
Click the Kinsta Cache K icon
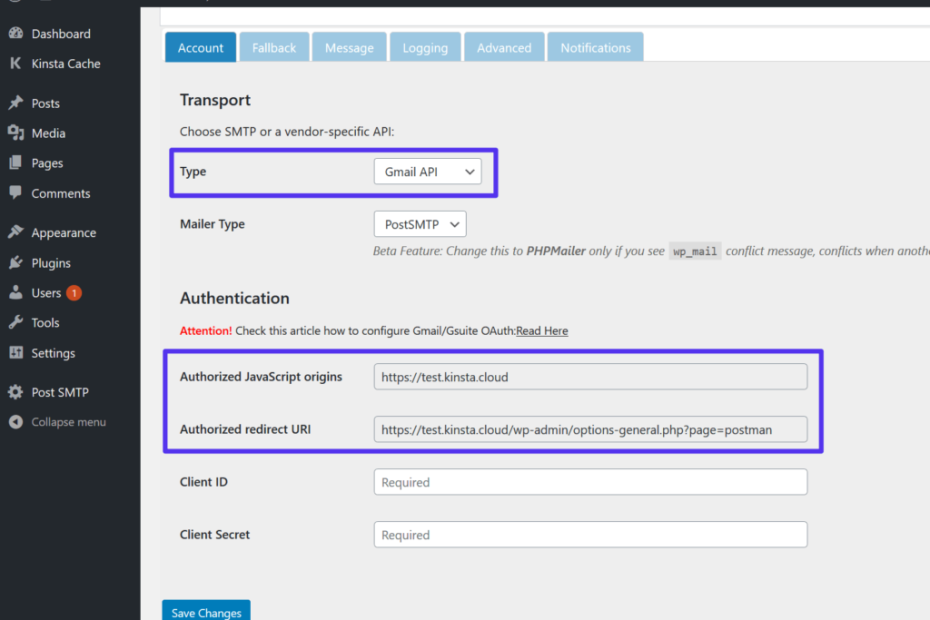[16, 63]
